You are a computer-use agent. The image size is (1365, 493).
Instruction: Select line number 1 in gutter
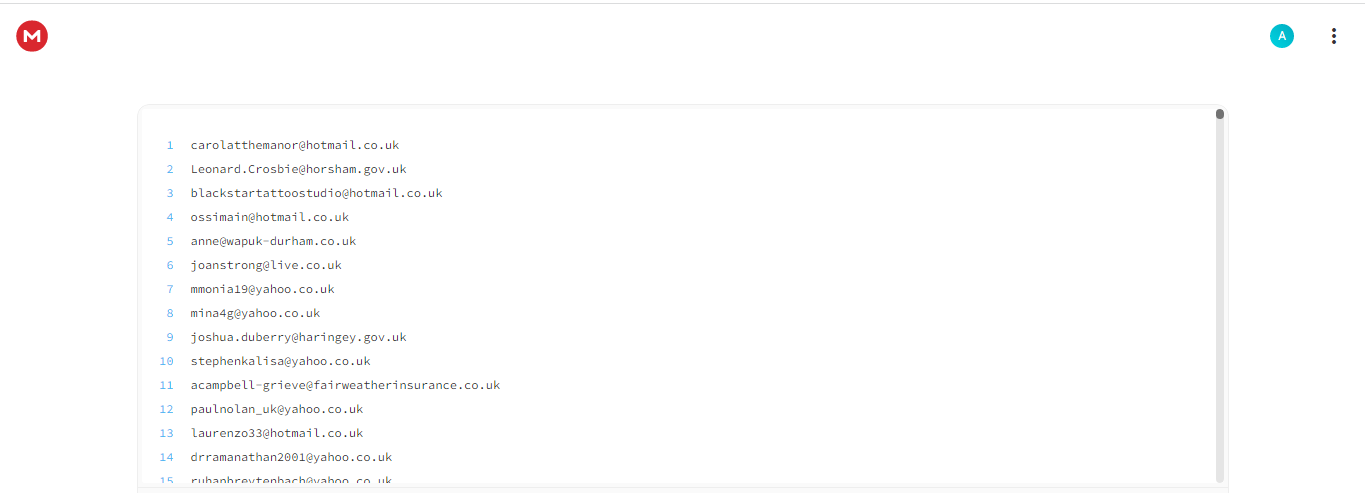tap(170, 145)
